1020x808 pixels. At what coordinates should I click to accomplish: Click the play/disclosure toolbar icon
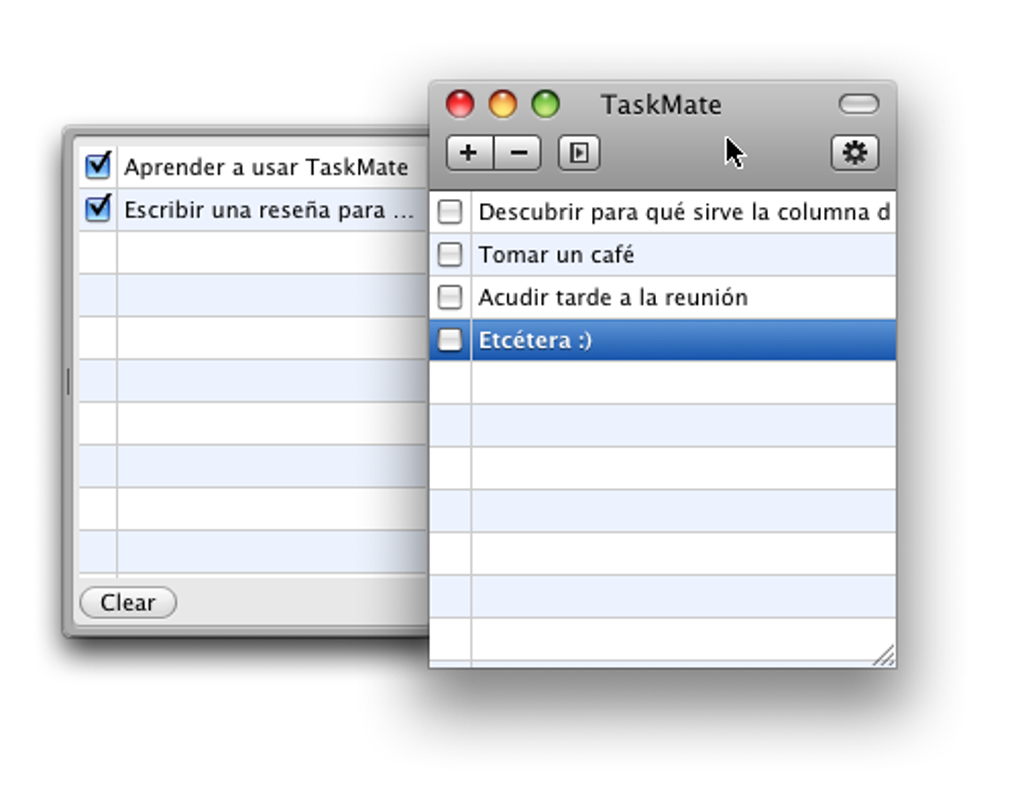pos(577,153)
